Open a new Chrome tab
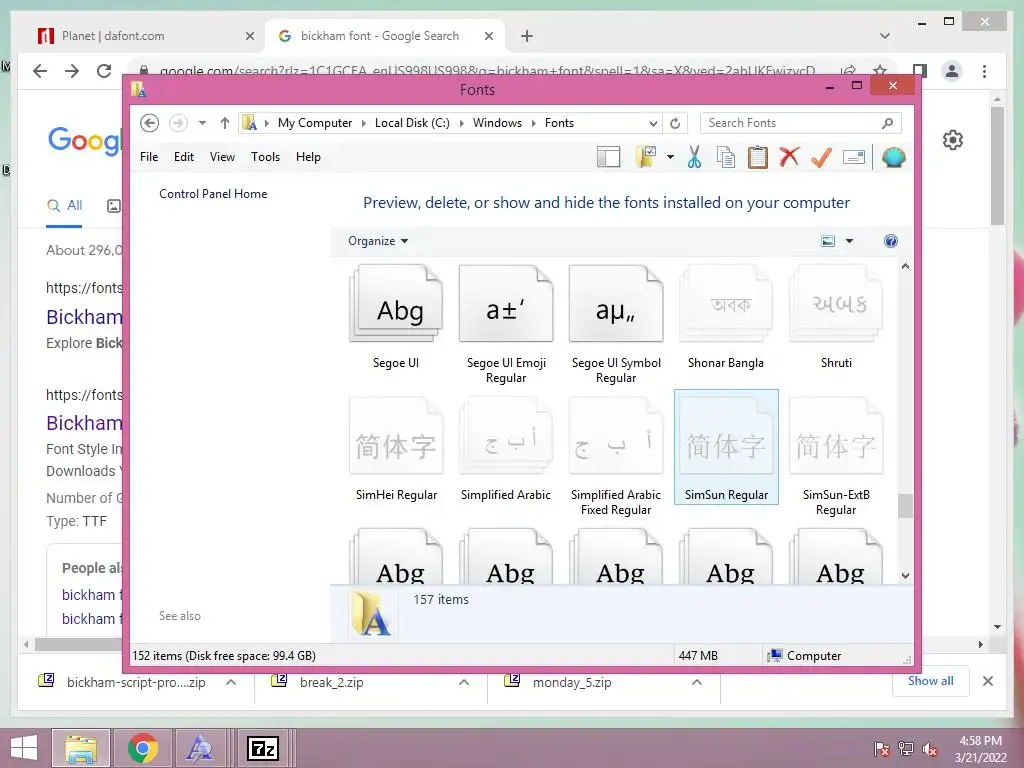 pos(526,36)
